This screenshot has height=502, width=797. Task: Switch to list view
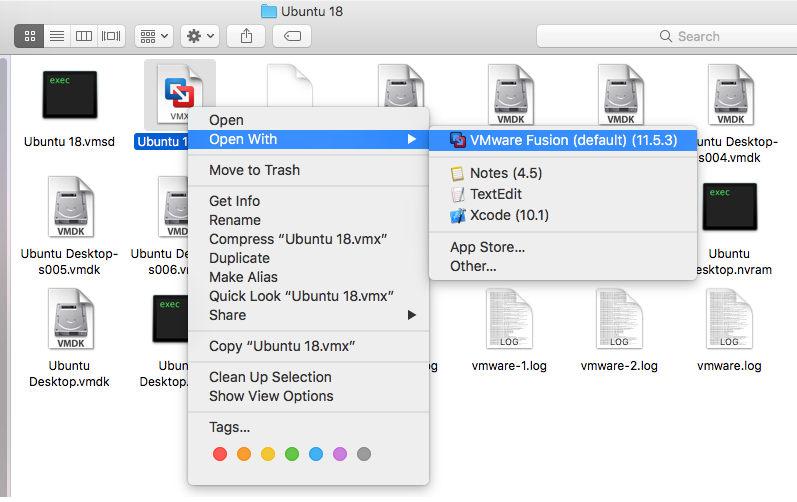(x=57, y=36)
